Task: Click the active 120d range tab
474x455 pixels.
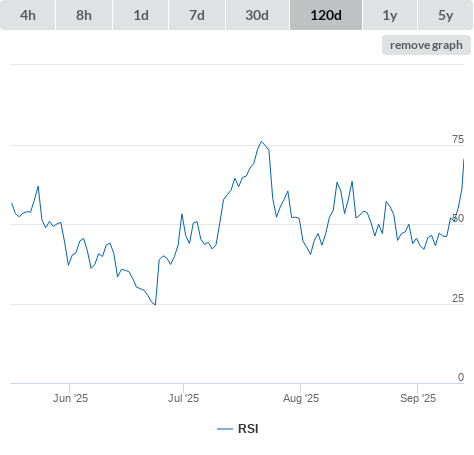Action: click(326, 15)
